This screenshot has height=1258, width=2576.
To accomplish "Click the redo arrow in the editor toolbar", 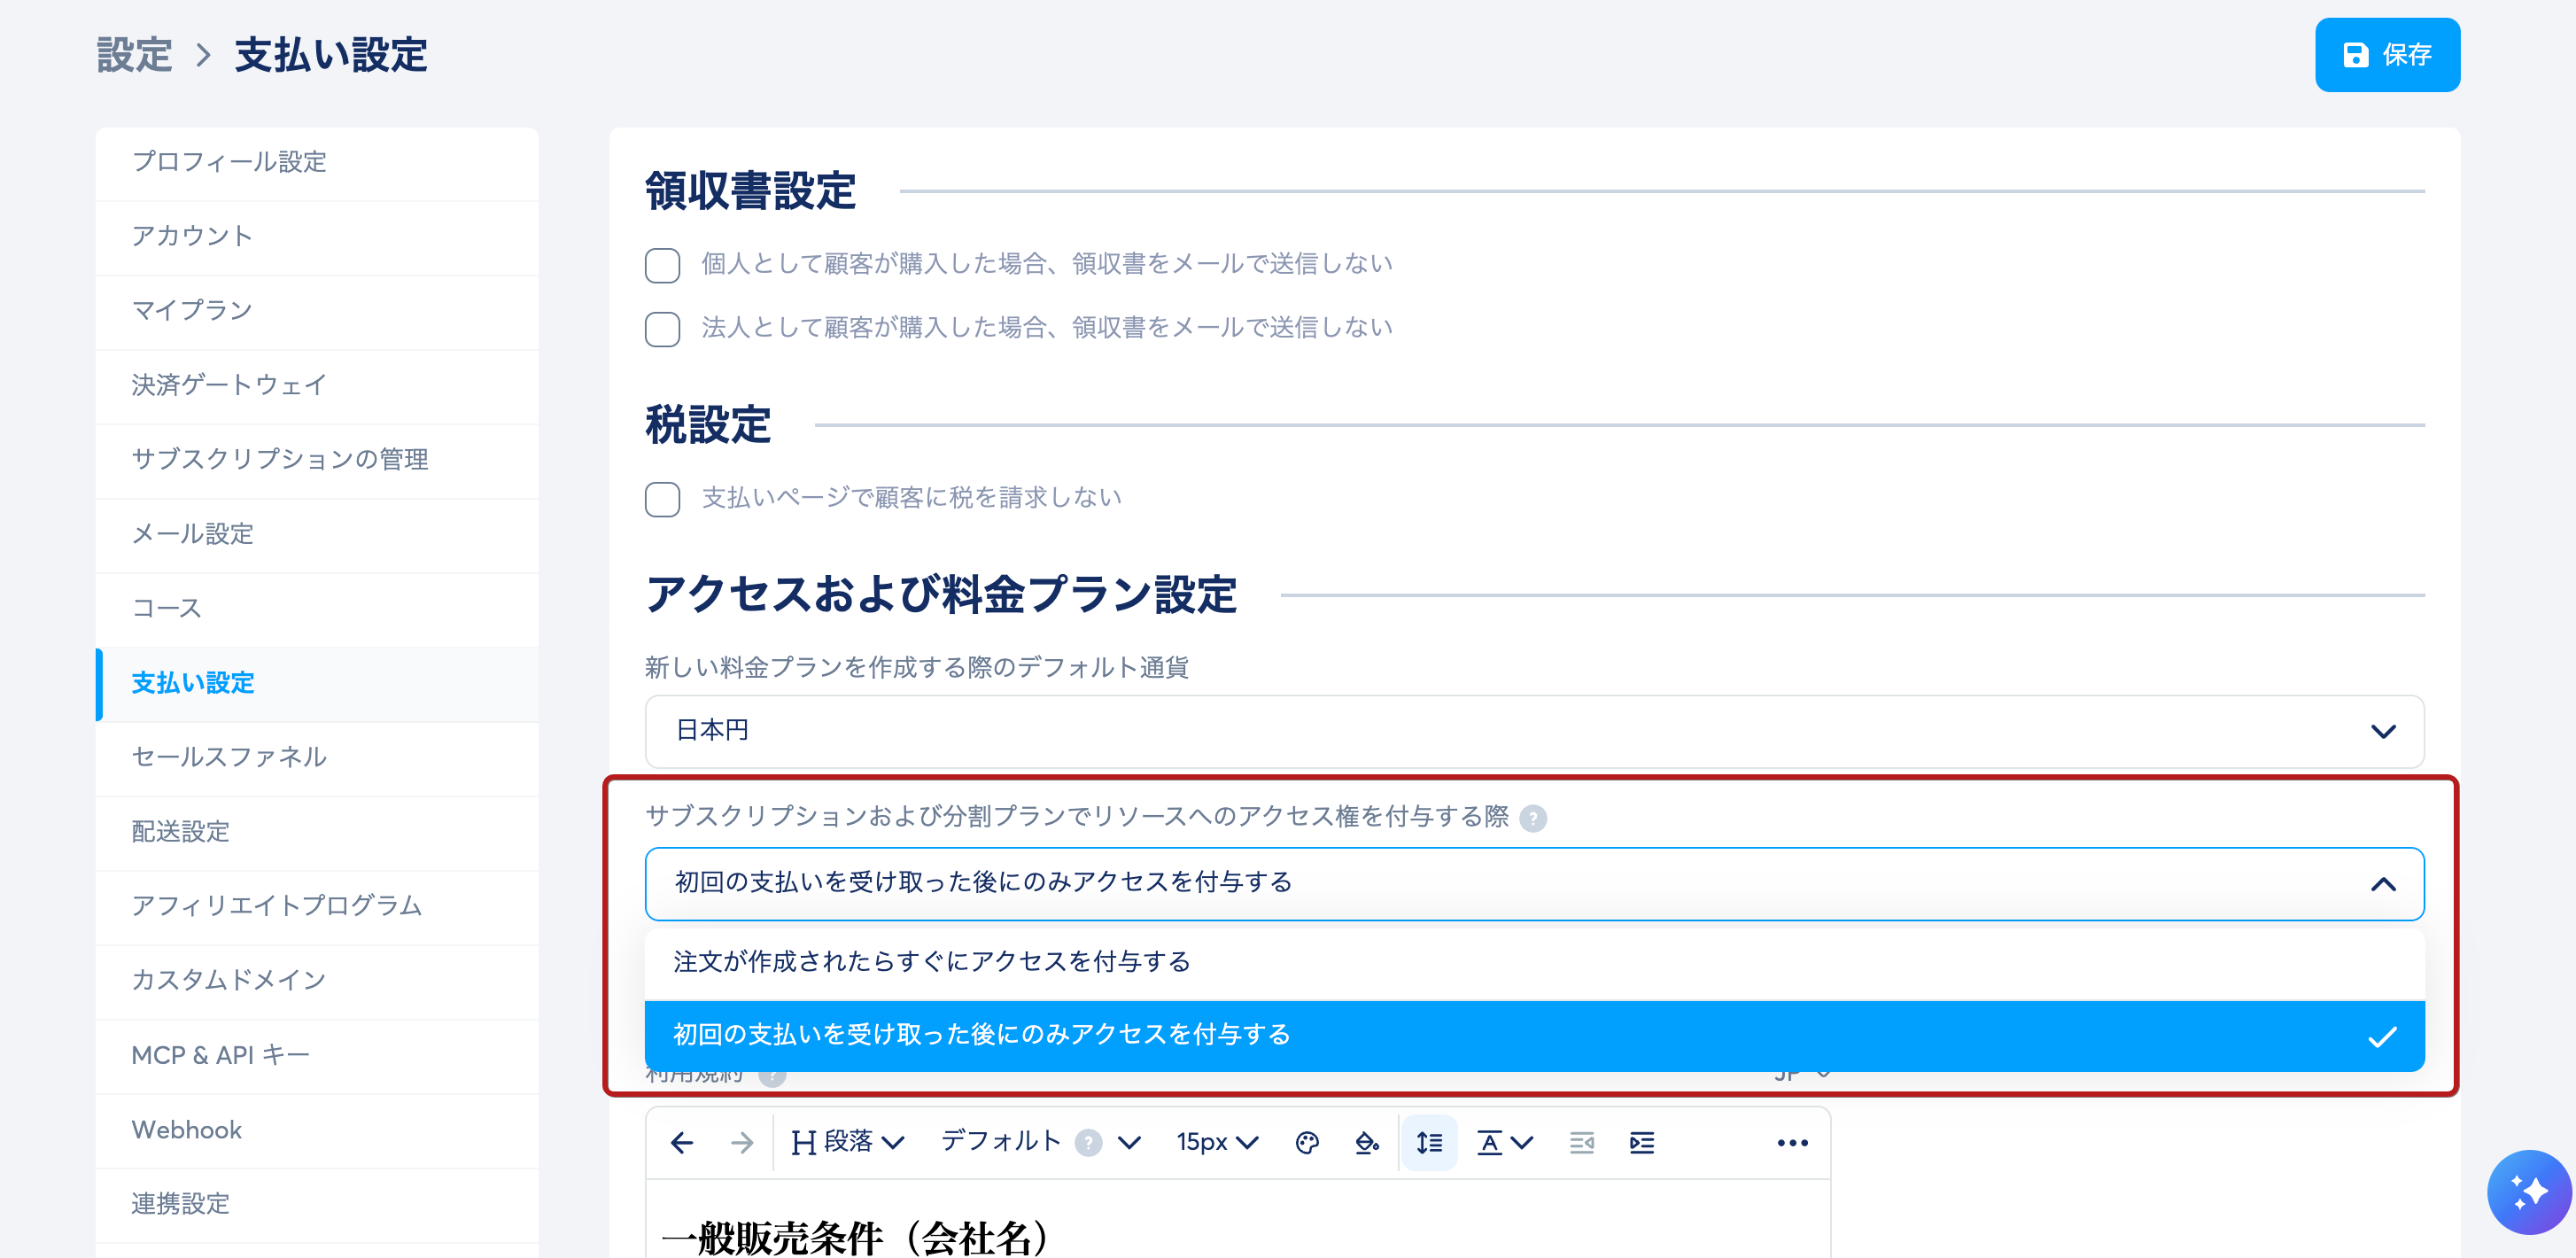I will (x=742, y=1142).
